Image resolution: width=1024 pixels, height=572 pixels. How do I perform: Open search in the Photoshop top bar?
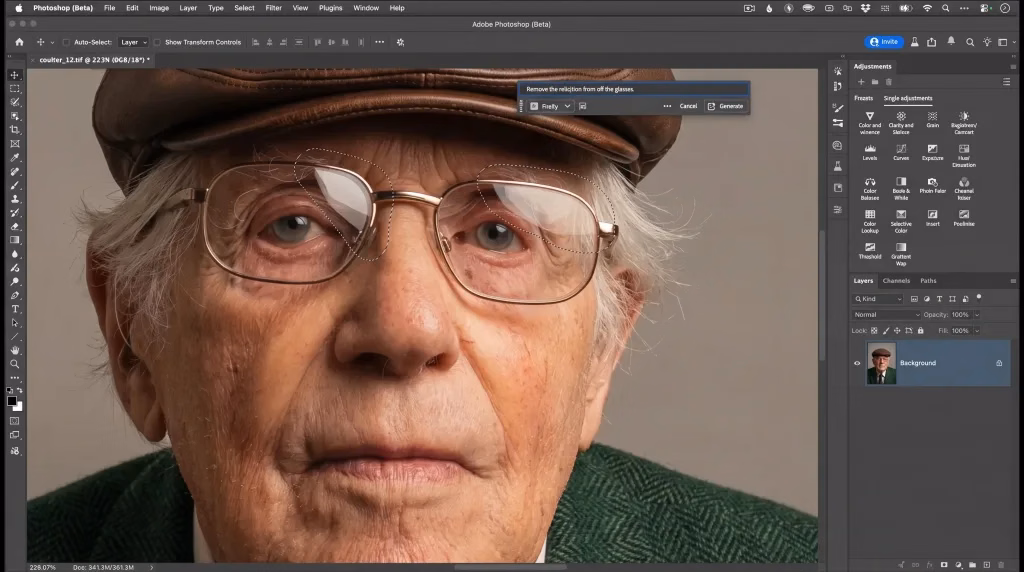click(x=970, y=42)
